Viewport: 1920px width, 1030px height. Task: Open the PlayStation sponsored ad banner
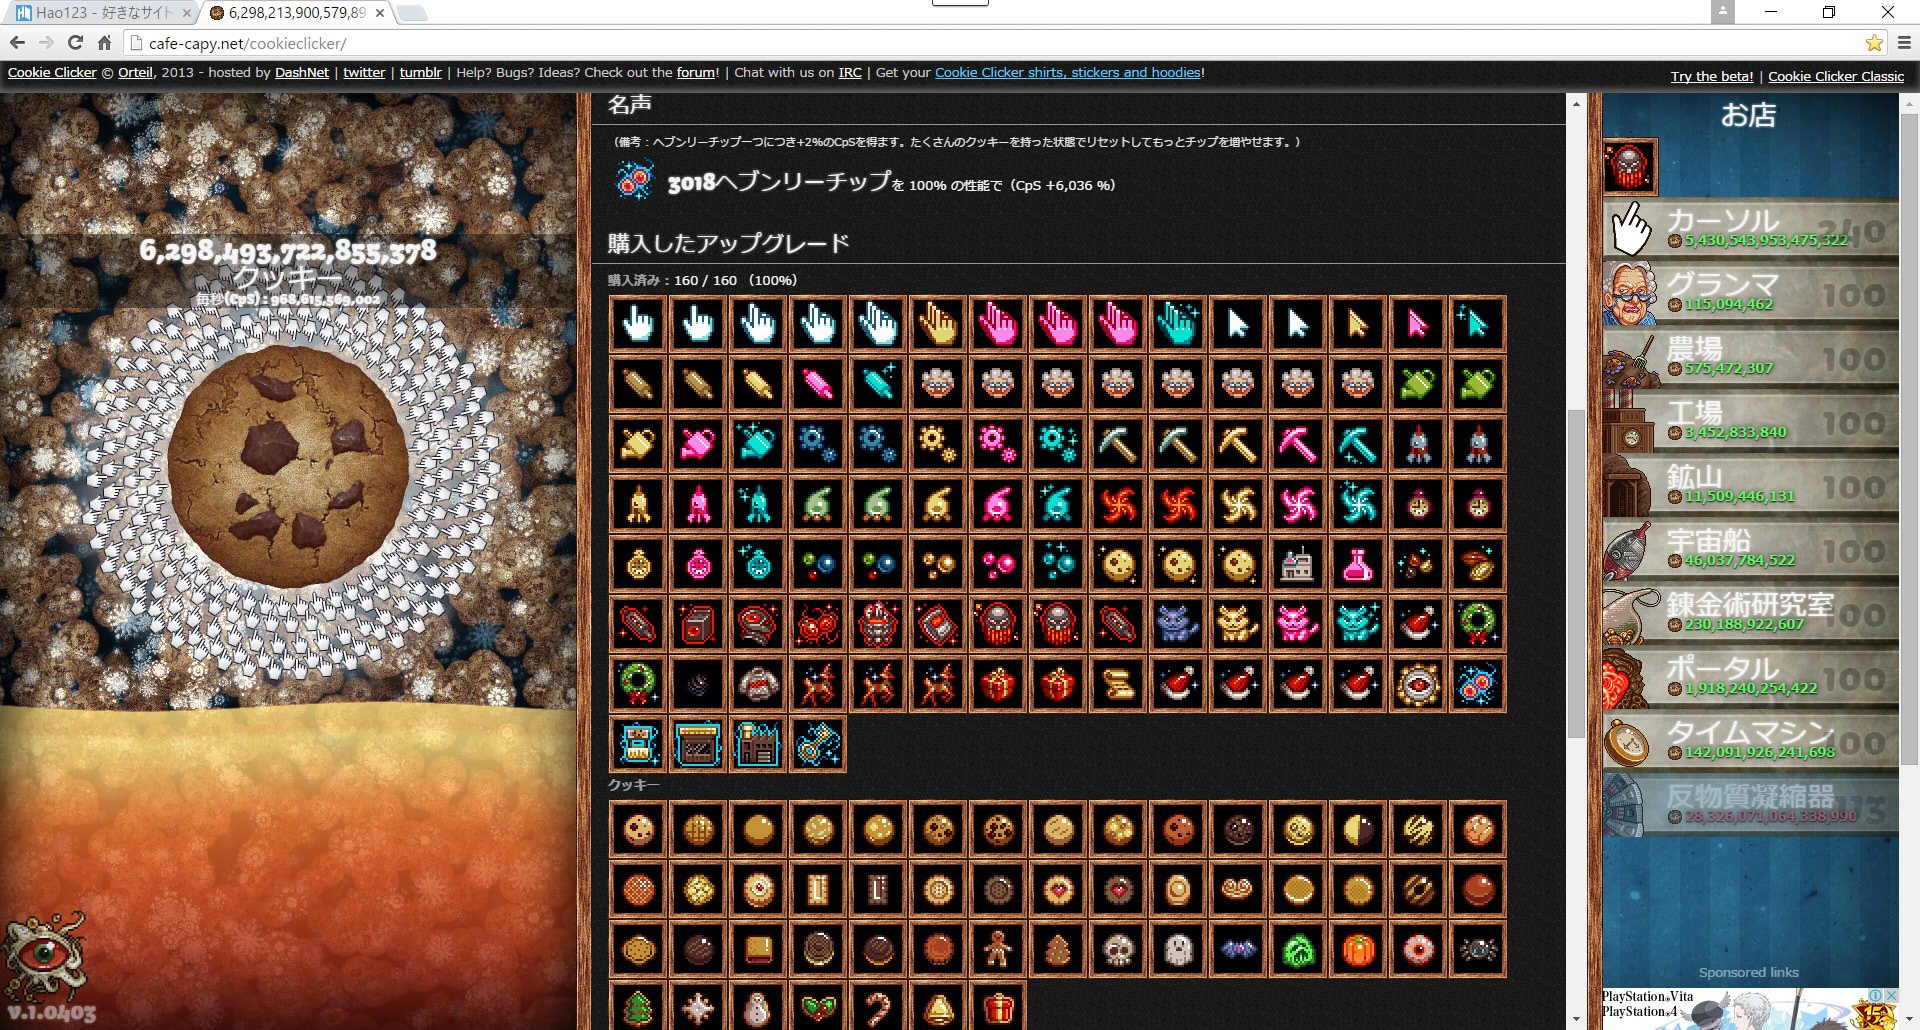1750,1009
